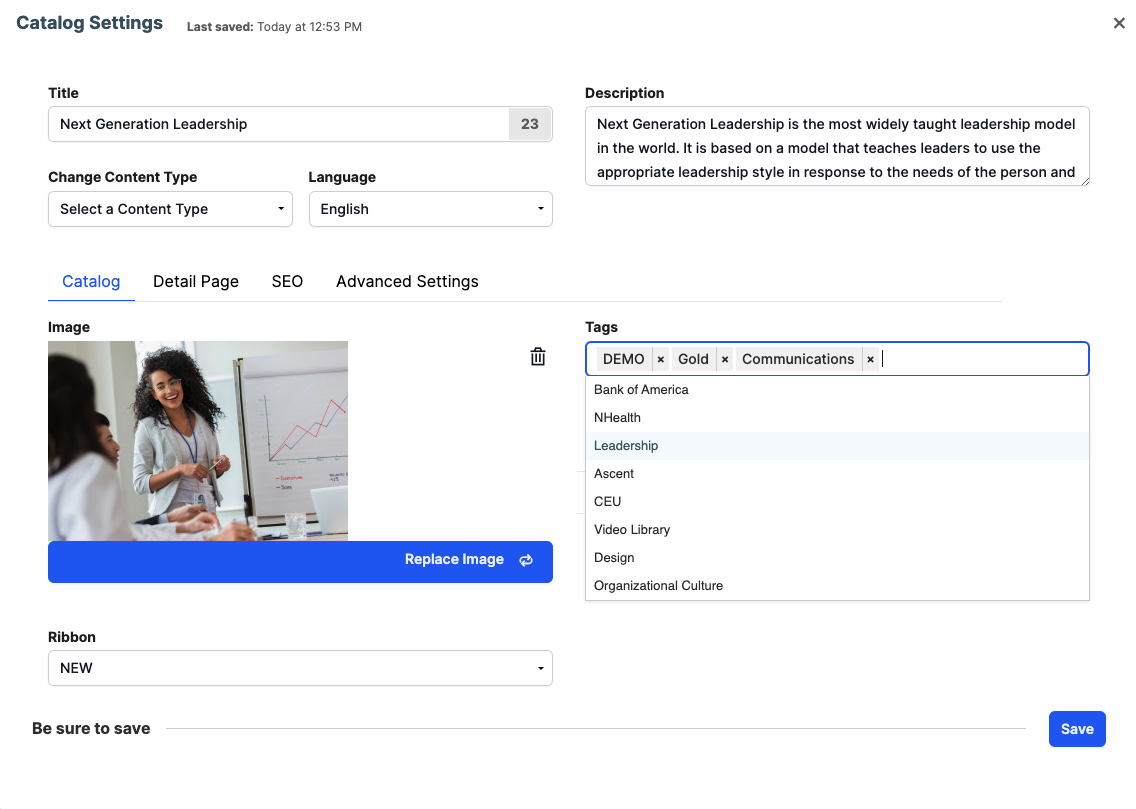Click the refresh icon inside Replace Image button
The image size is (1136, 809).
(x=526, y=561)
